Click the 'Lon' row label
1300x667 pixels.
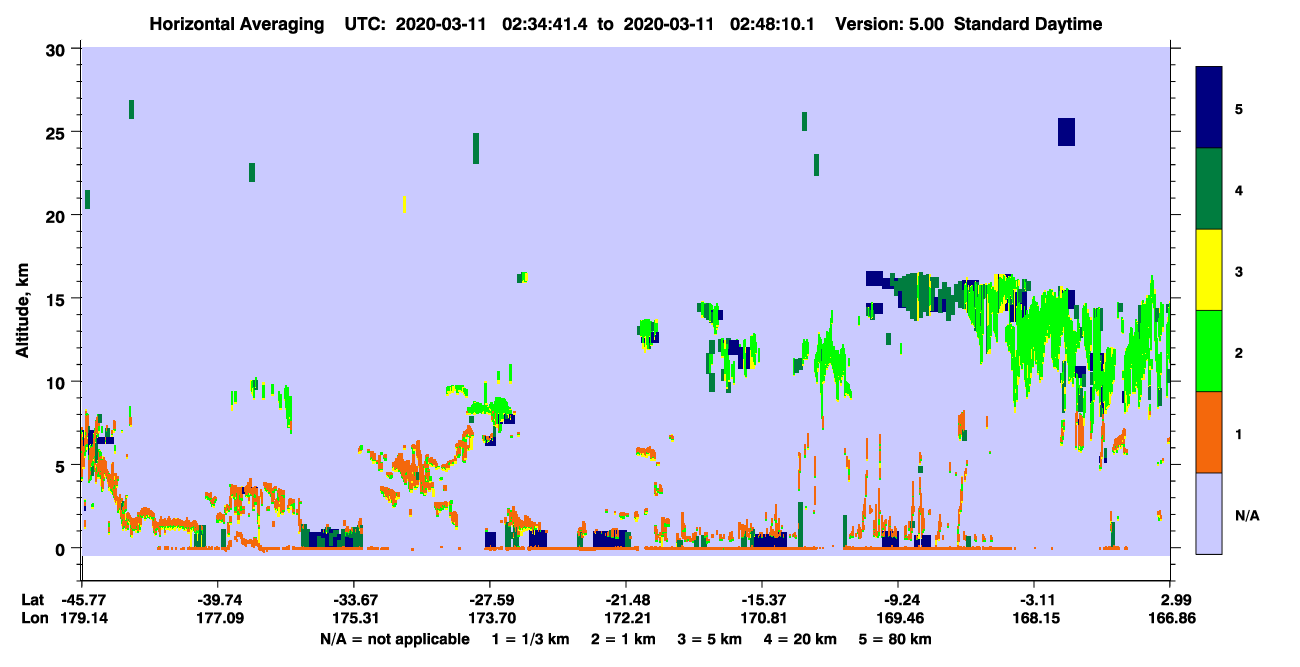pyautogui.click(x=33, y=618)
